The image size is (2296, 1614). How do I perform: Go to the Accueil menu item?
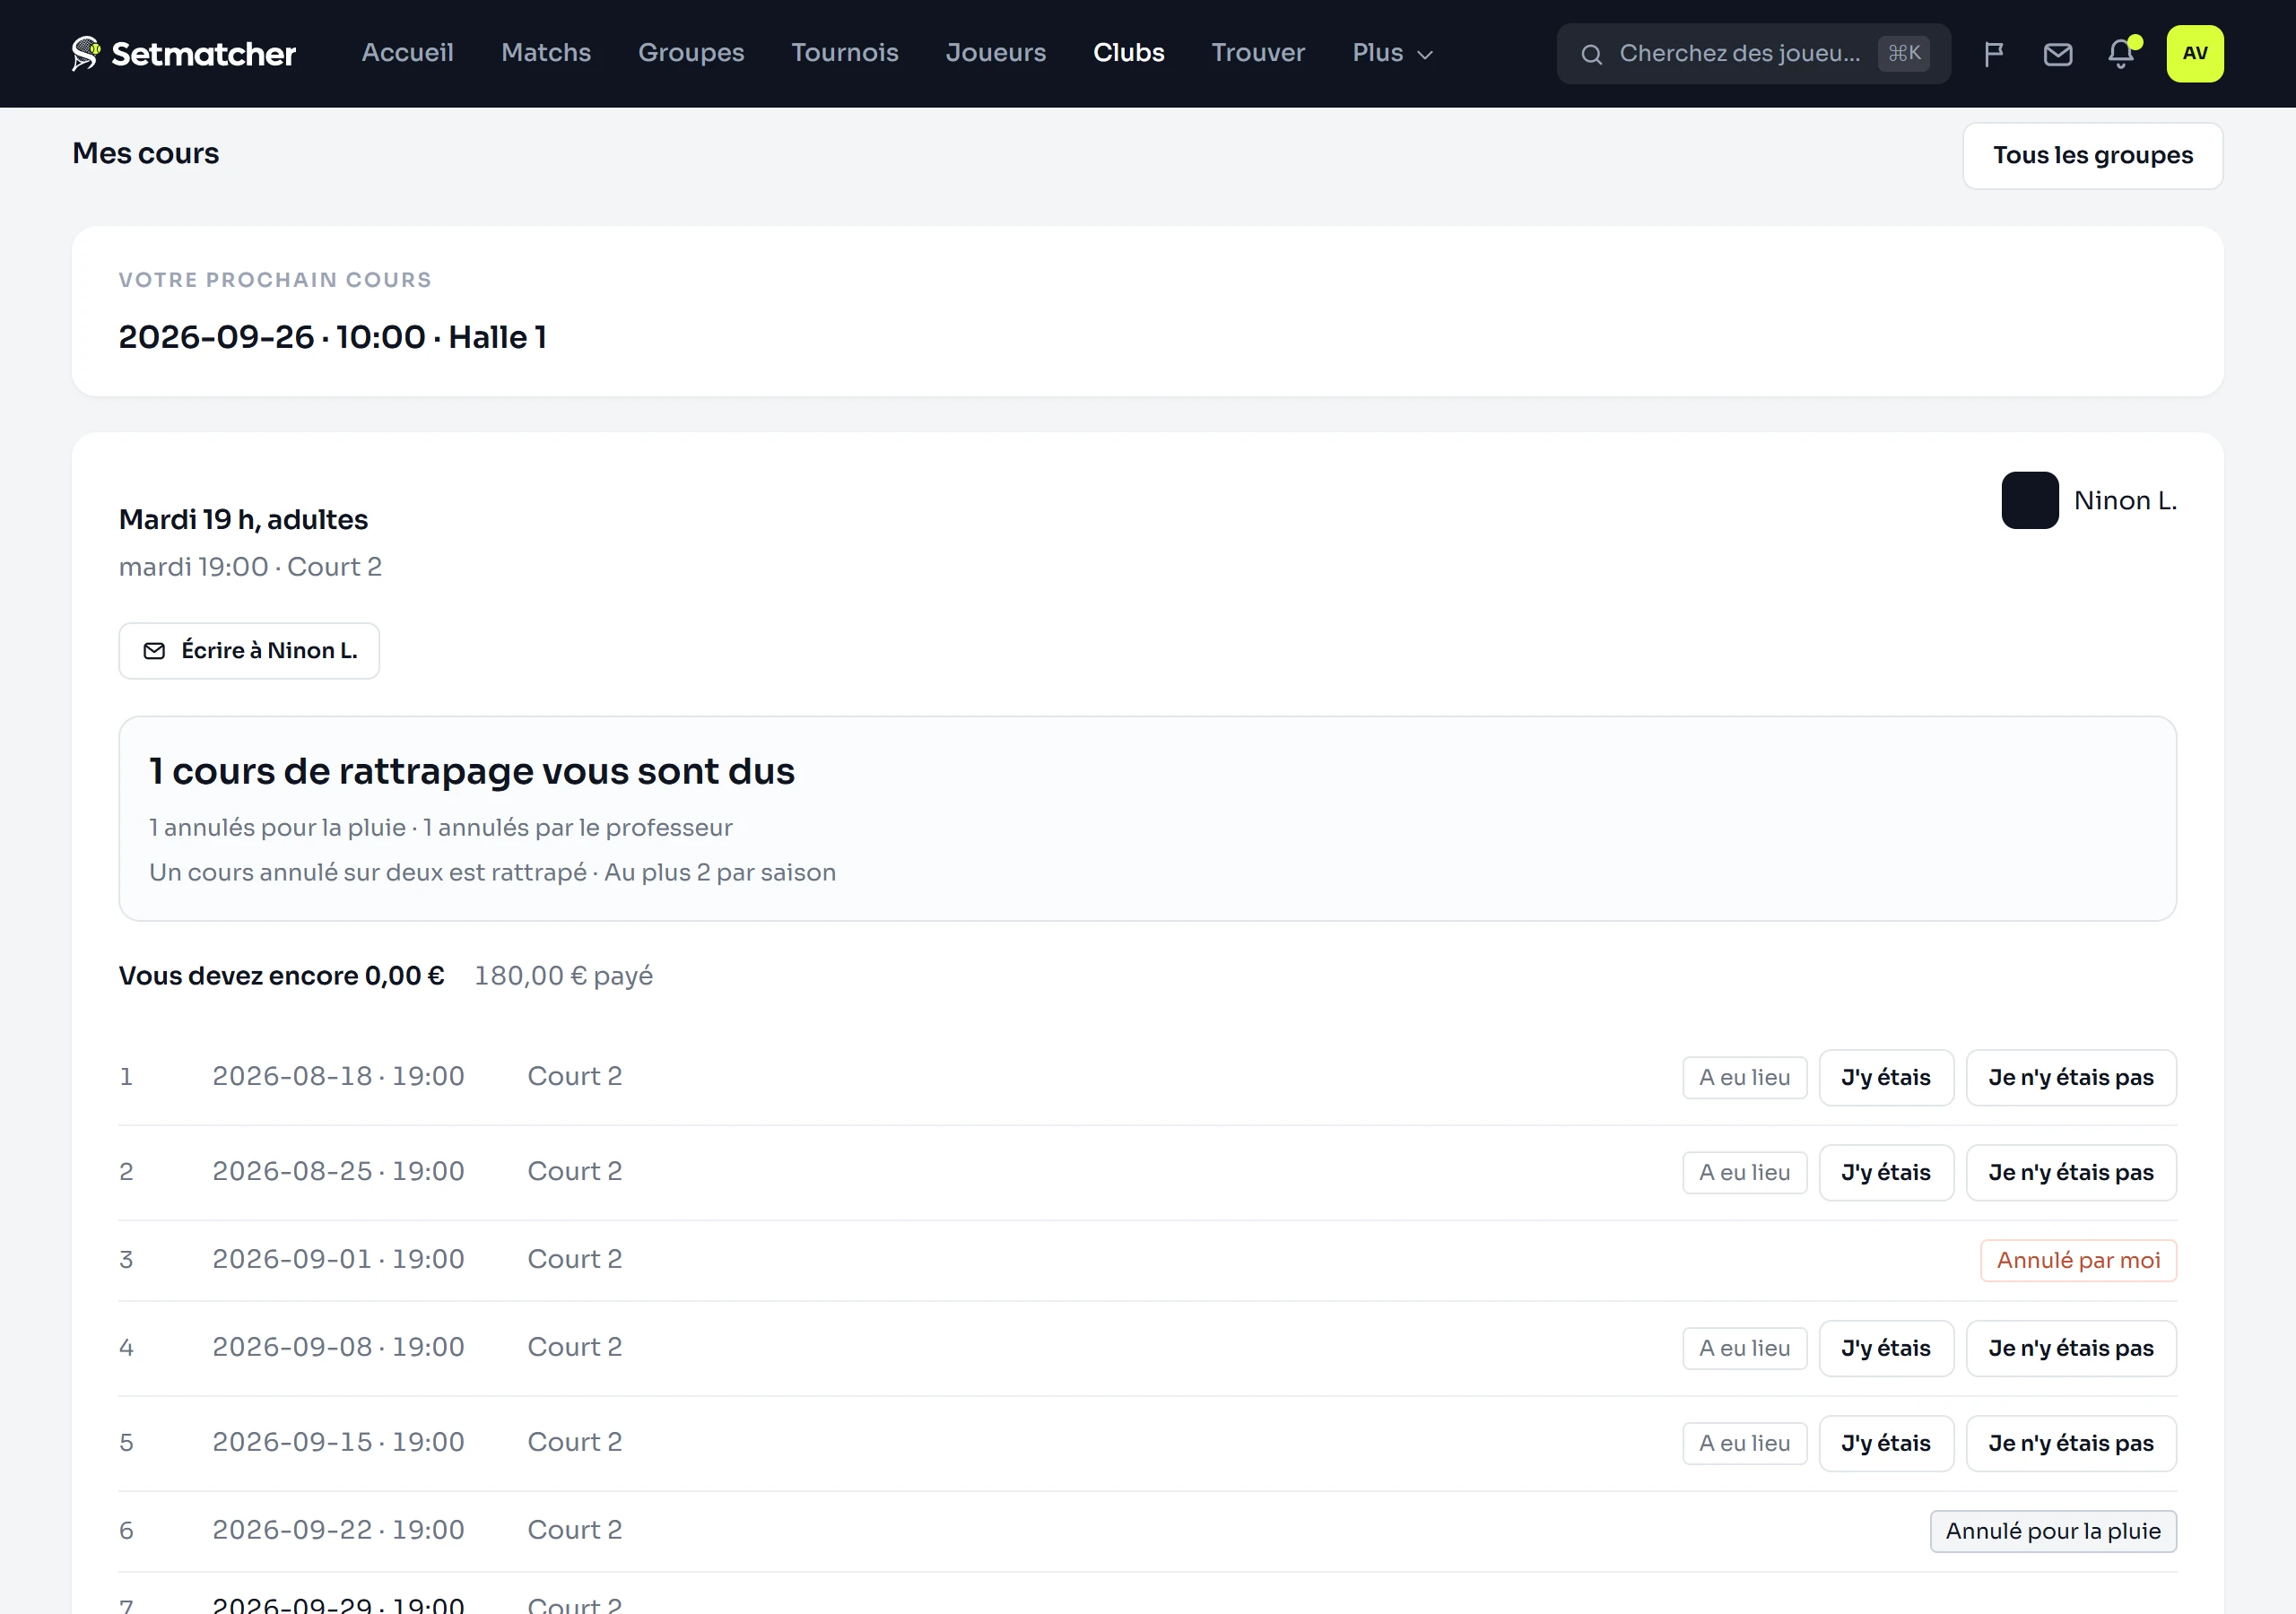coord(407,53)
